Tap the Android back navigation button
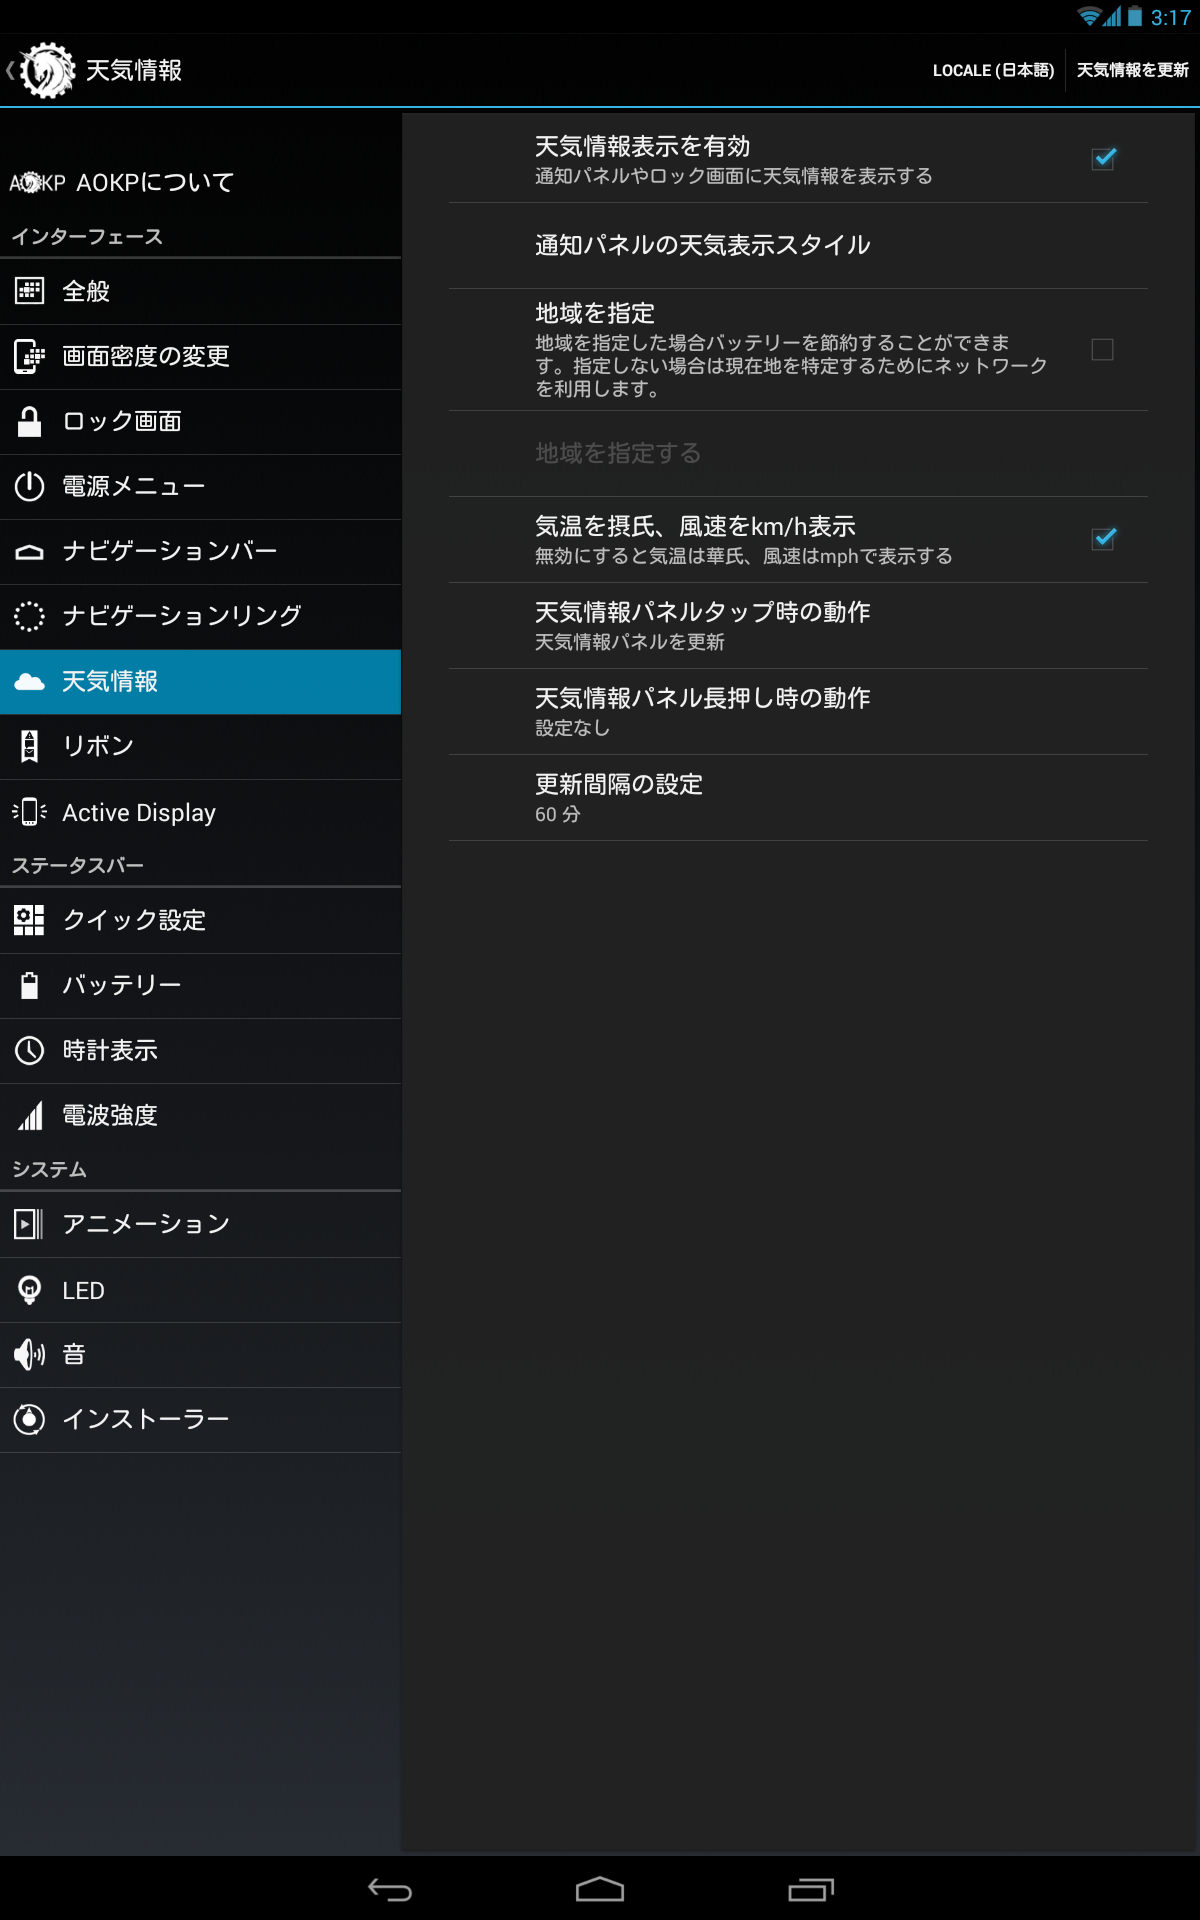 390,1889
